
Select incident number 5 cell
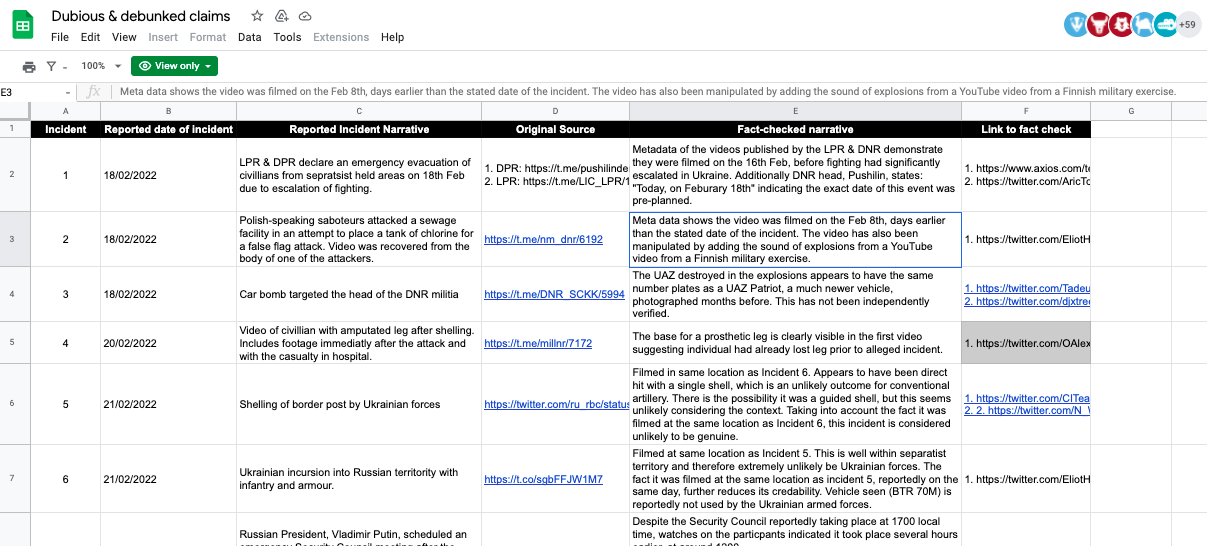tap(66, 404)
